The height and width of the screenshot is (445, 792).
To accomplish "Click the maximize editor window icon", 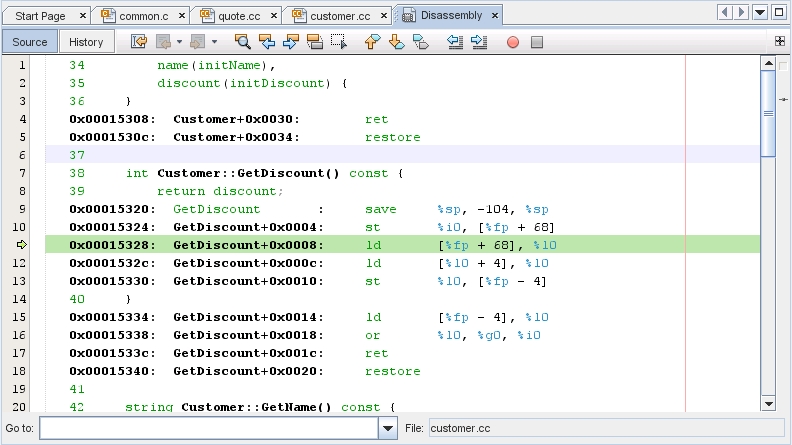I will 779,12.
